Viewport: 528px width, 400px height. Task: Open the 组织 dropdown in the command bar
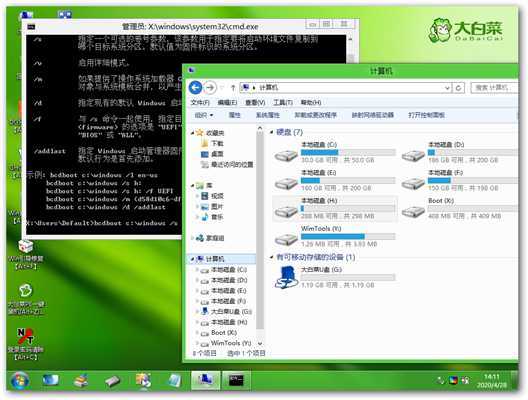coord(204,115)
